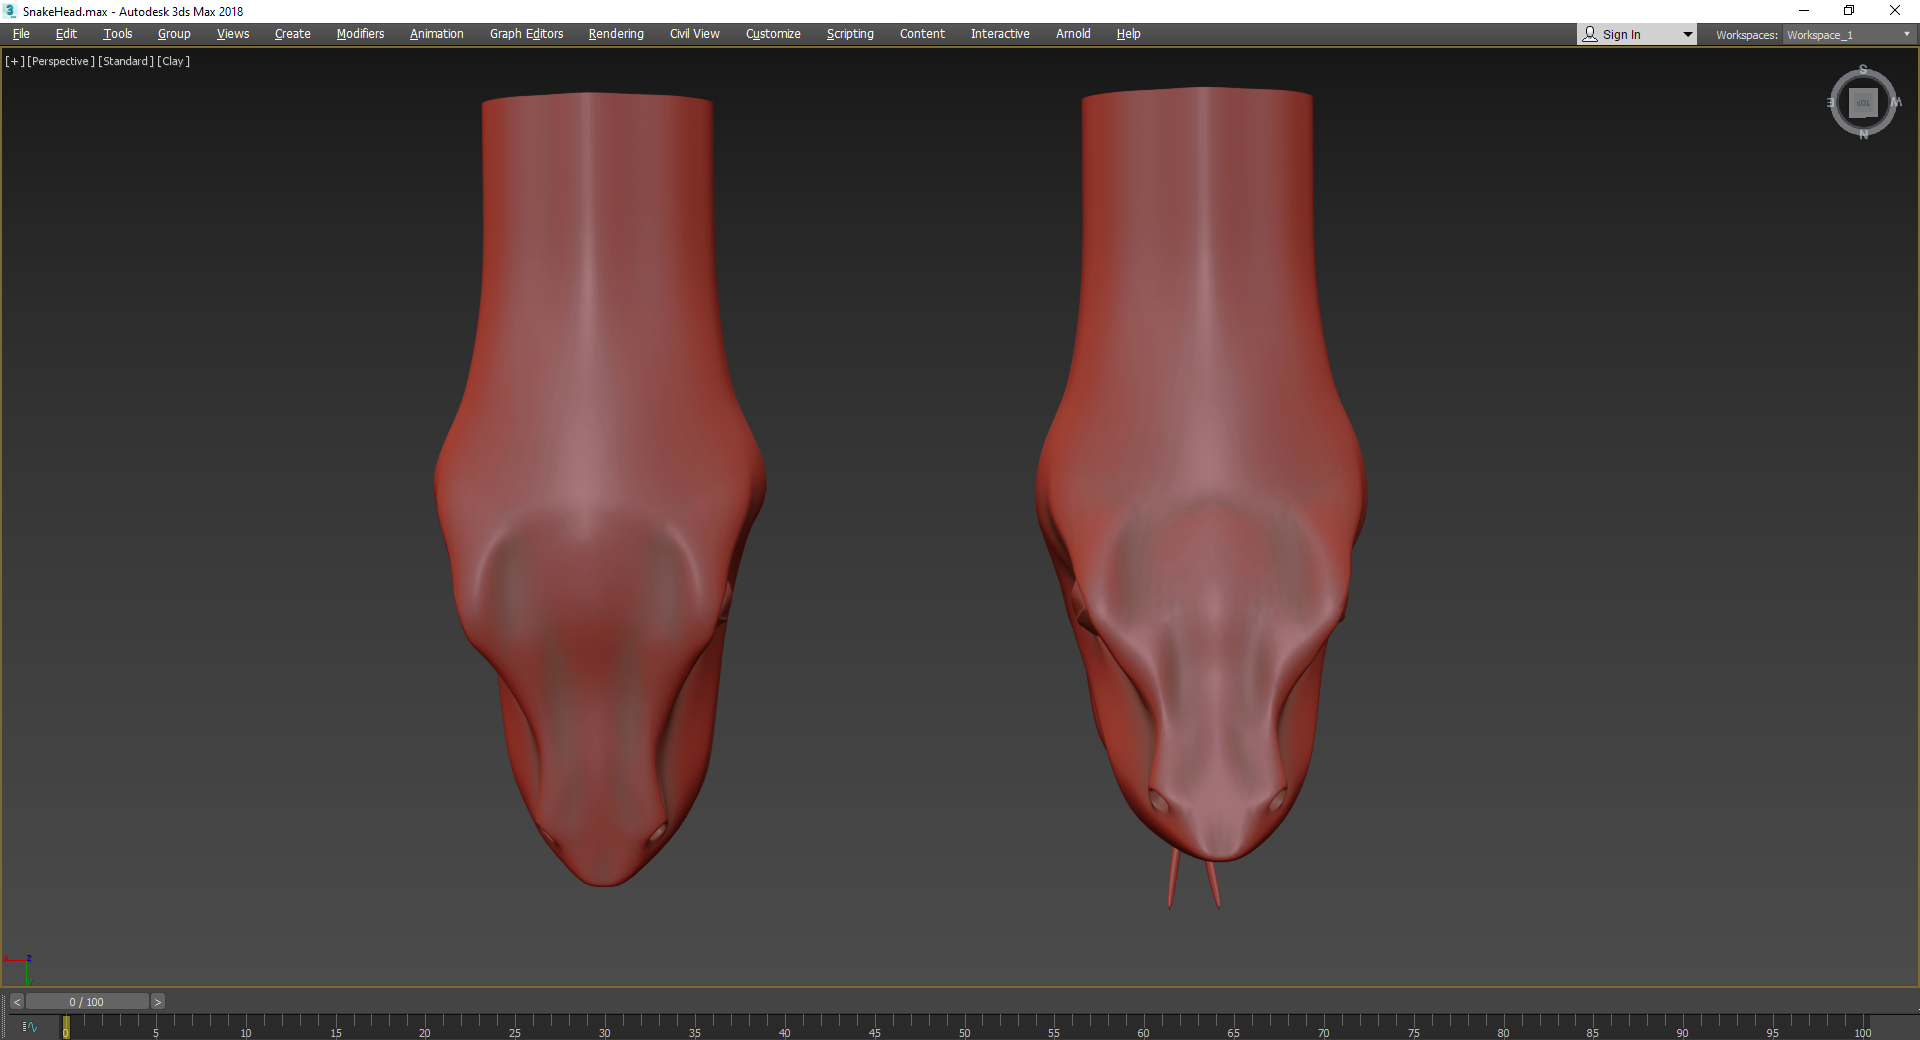Viewport: 1920px width, 1040px height.
Task: Click the N marker on ViewCube compass
Action: pyautogui.click(x=1863, y=135)
